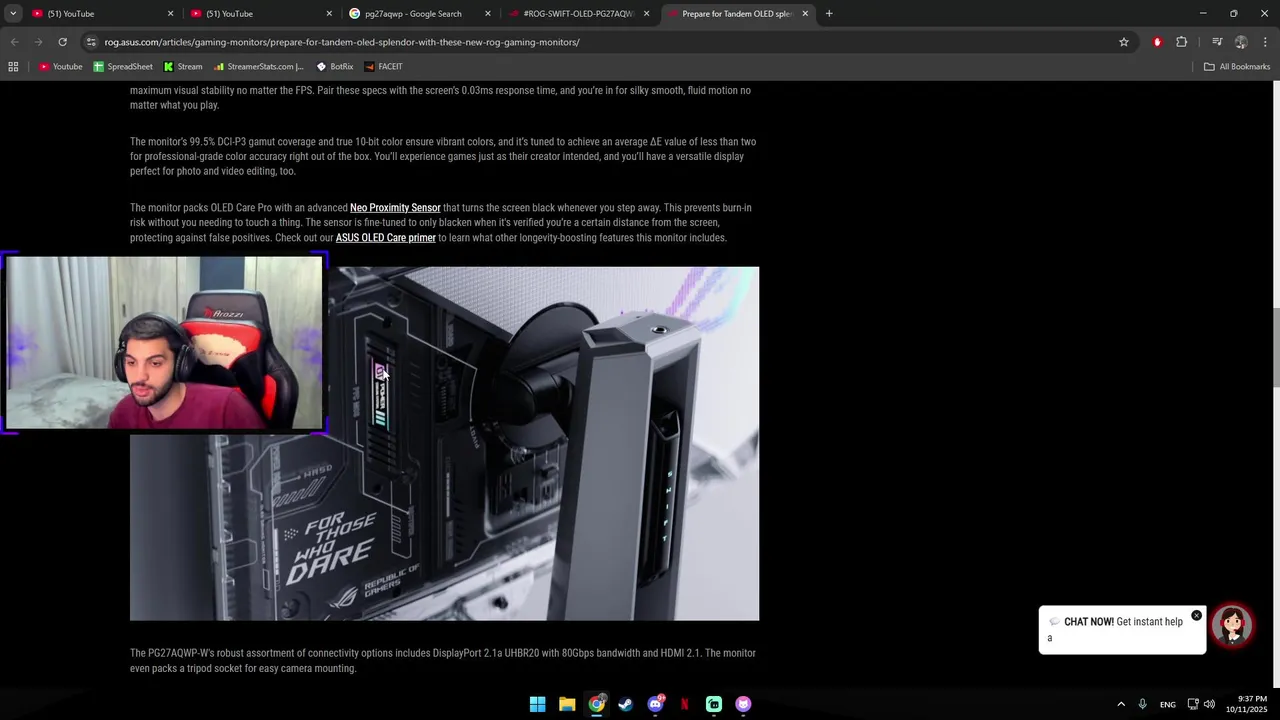Open the network status tray icon

pos(1193,704)
